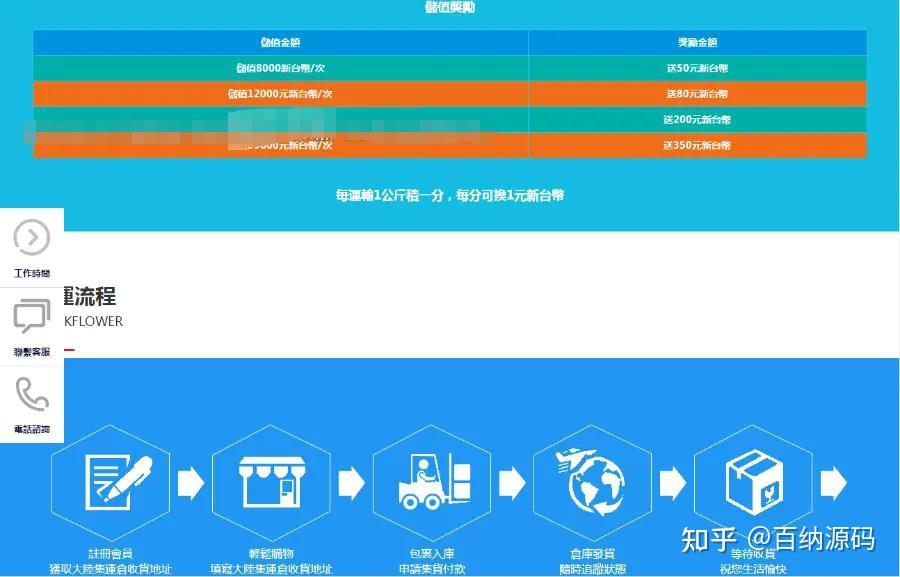Select the 送200元新台幣 reward cell

click(x=697, y=119)
